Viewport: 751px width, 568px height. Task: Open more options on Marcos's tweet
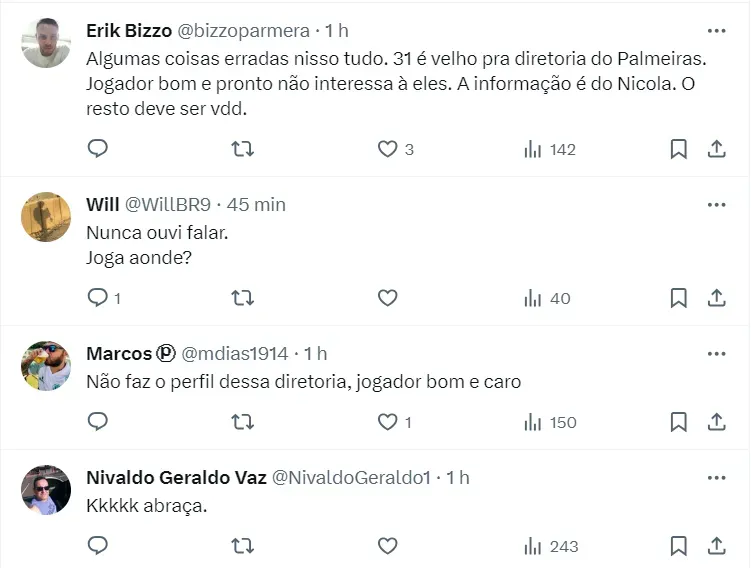pyautogui.click(x=716, y=353)
